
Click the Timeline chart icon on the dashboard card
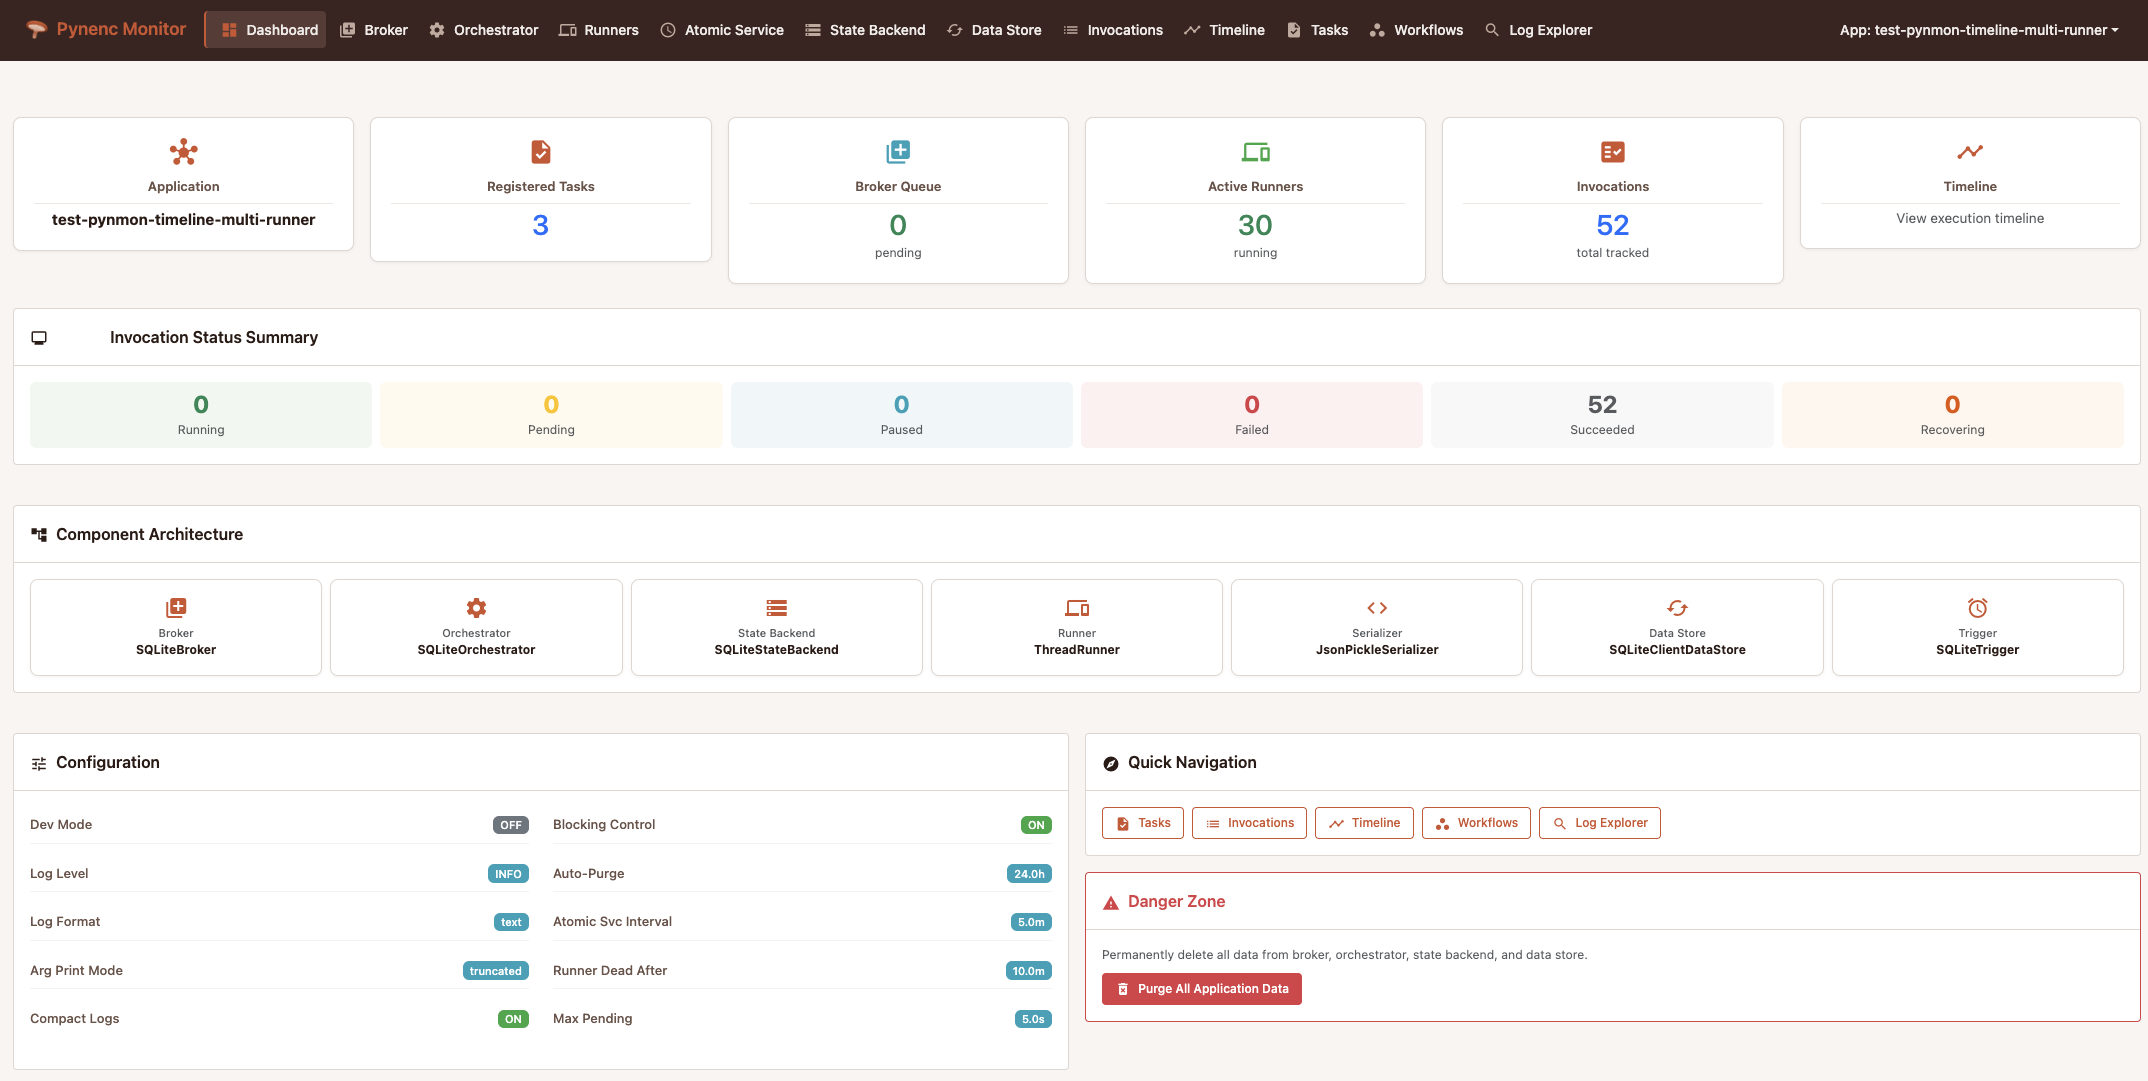[1968, 152]
